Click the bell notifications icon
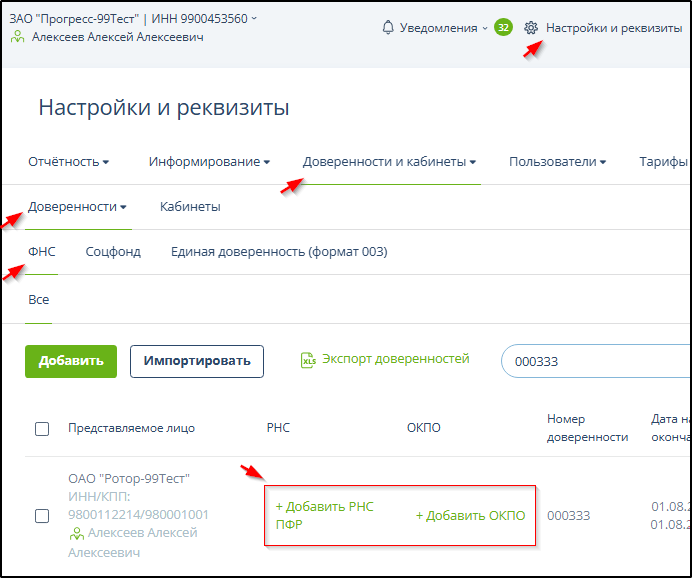692x578 pixels. point(388,28)
